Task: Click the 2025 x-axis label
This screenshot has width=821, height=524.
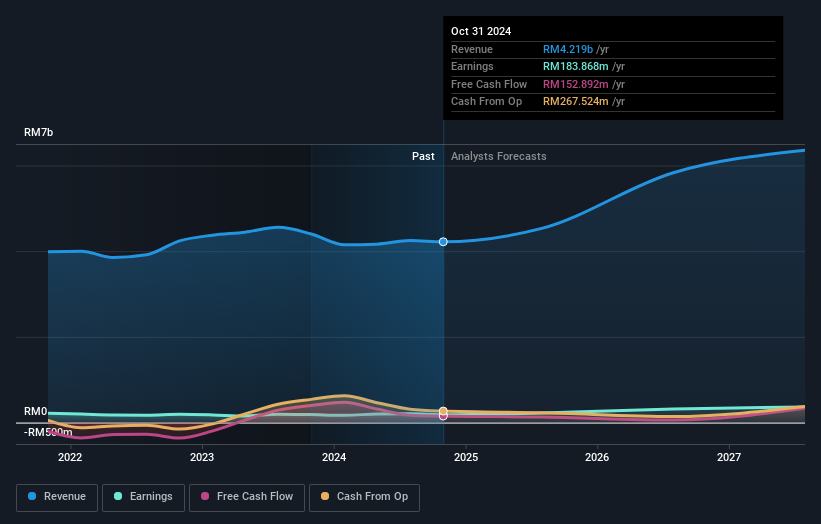Action: [x=466, y=457]
